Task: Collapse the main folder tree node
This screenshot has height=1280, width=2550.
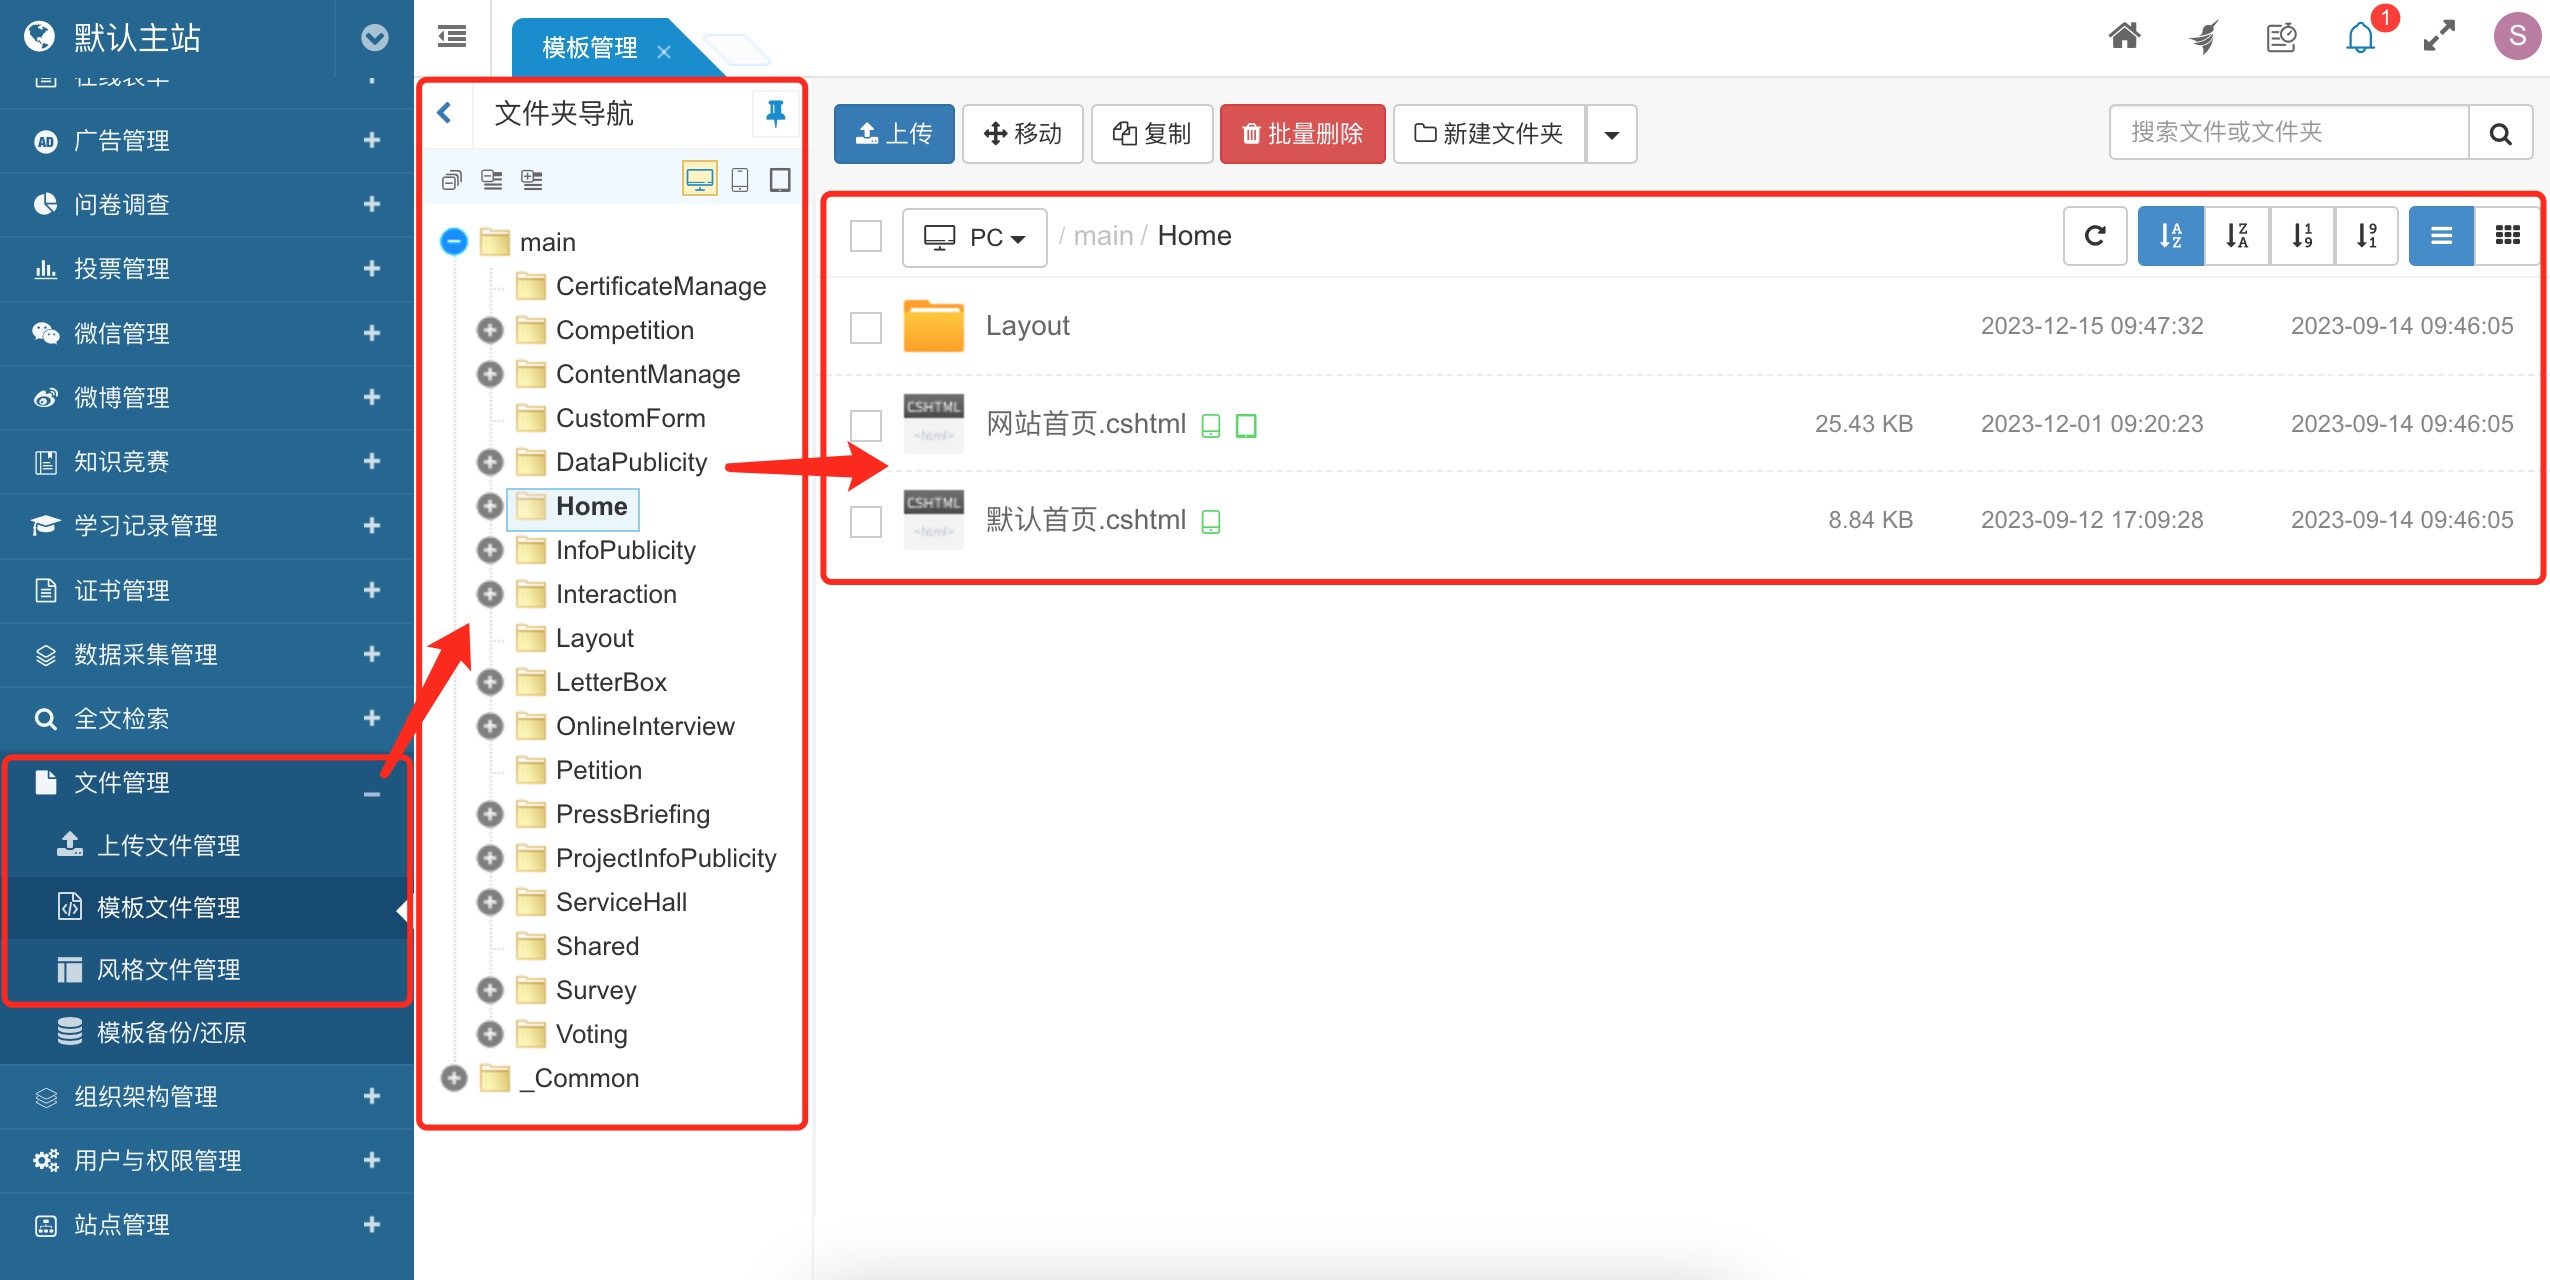Action: tap(453, 240)
